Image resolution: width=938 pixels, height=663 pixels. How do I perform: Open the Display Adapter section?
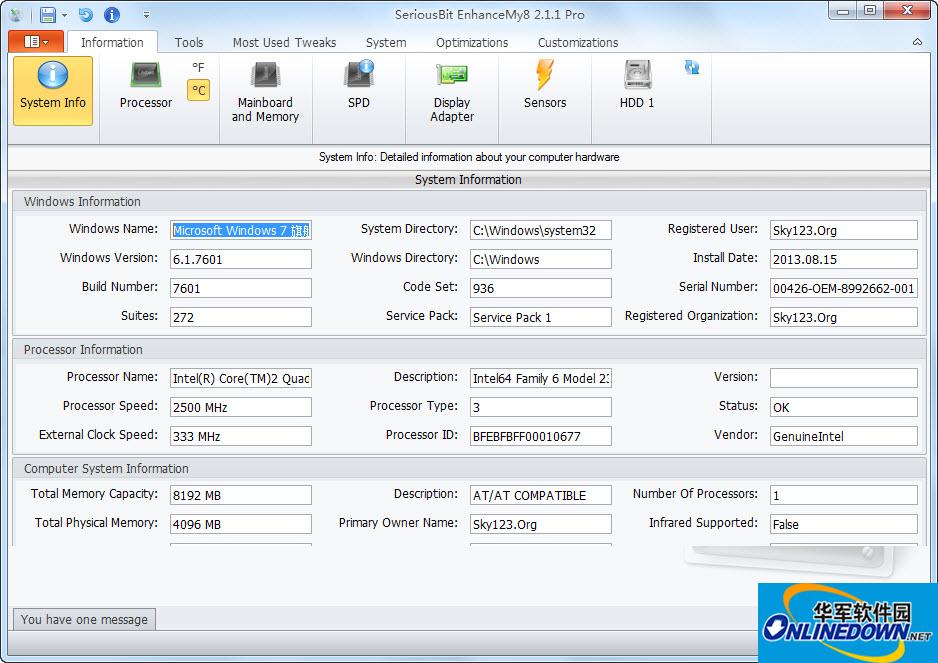coord(452,92)
